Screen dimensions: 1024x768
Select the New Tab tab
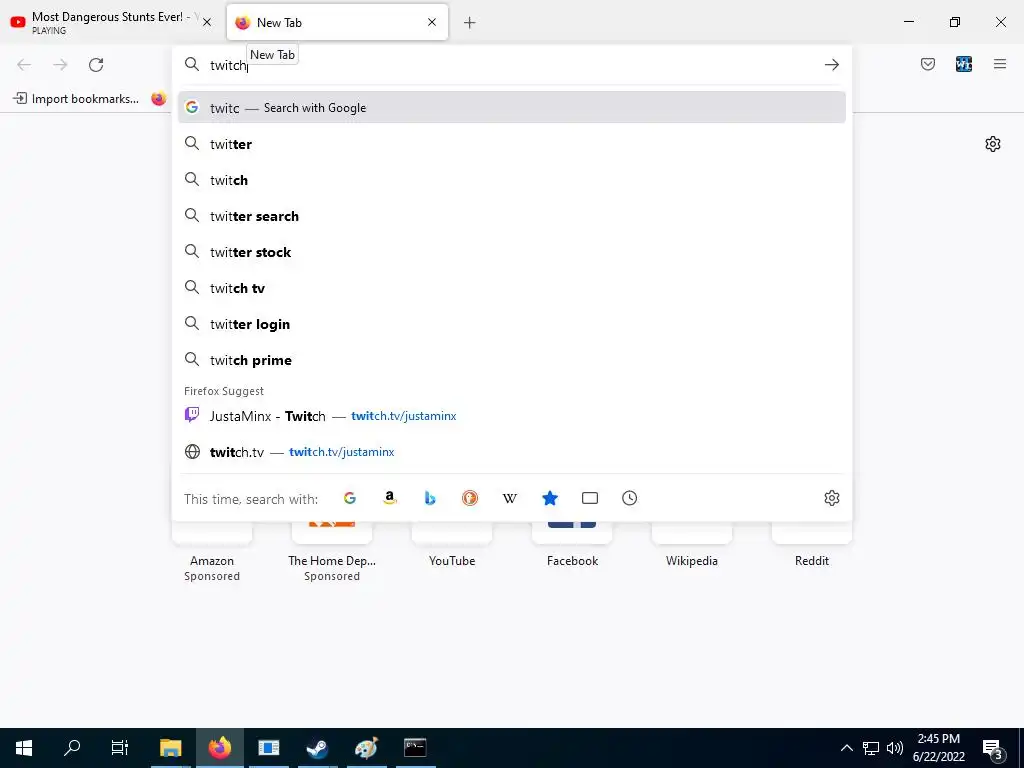[x=337, y=22]
